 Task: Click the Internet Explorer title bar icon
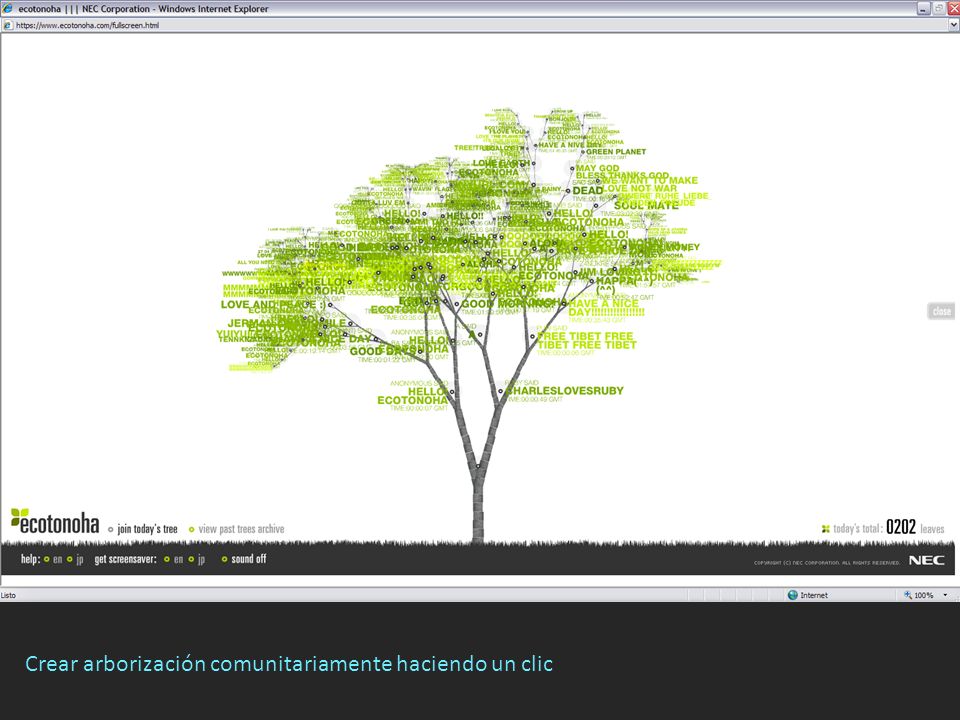tap(7, 9)
